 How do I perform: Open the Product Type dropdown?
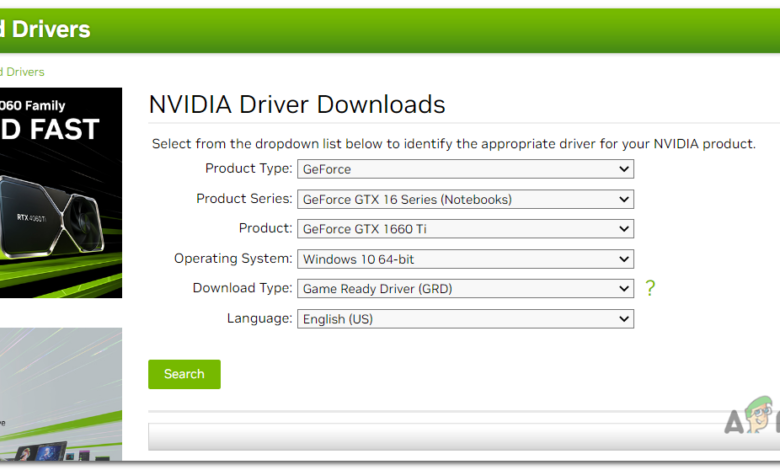[x=465, y=169]
